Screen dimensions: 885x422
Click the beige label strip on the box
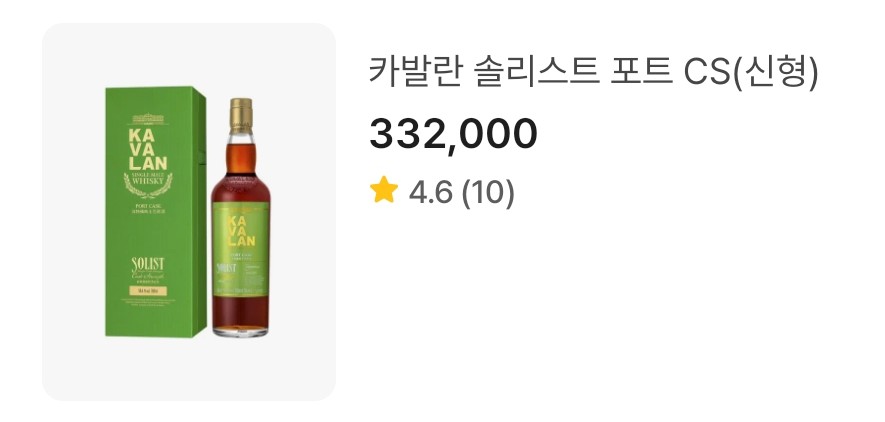tap(147, 292)
